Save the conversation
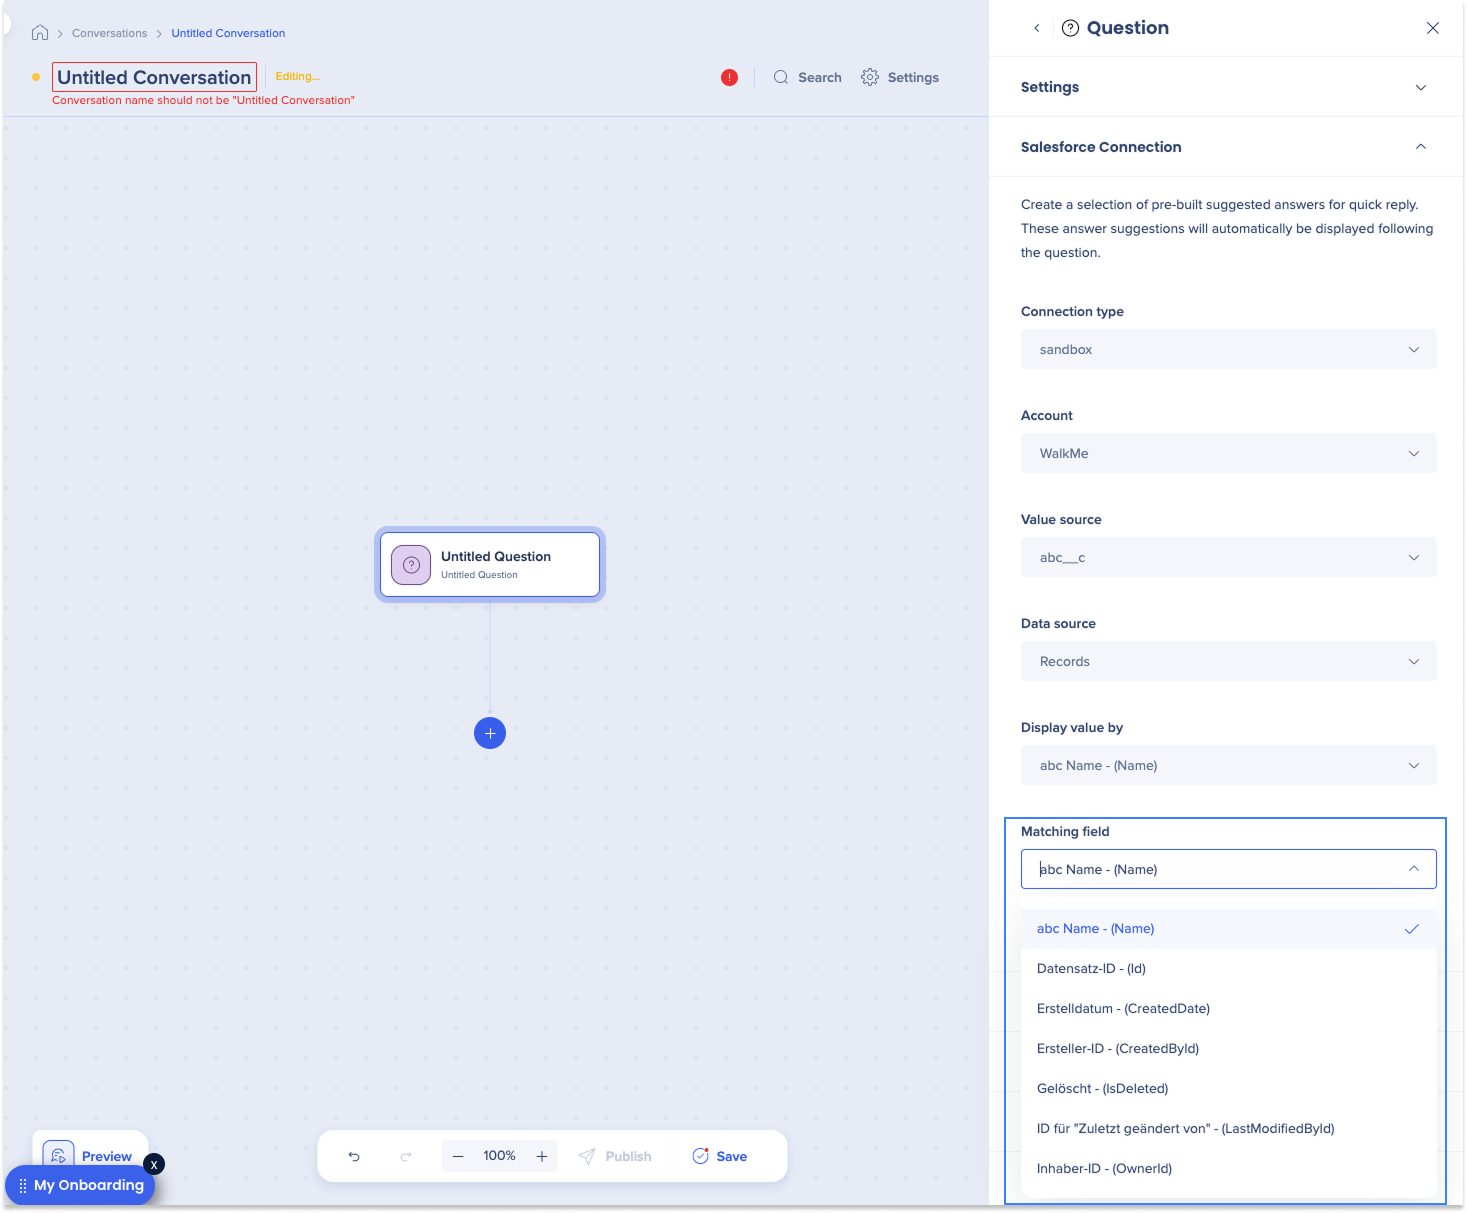 pos(720,1156)
